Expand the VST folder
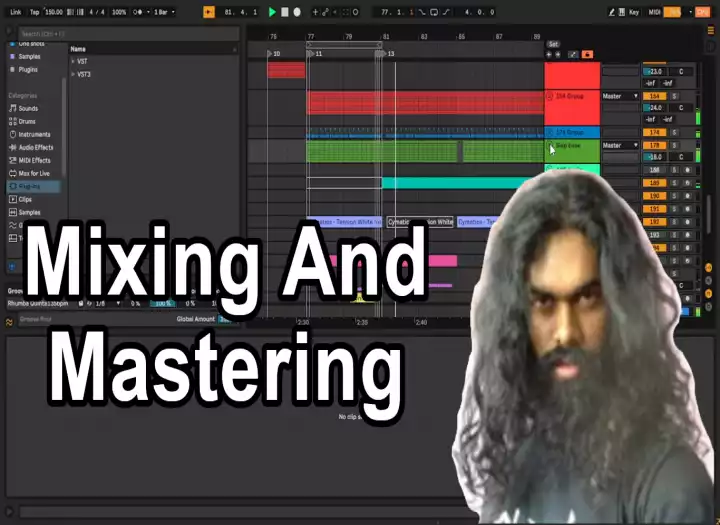This screenshot has width=720, height=525. tap(73, 61)
